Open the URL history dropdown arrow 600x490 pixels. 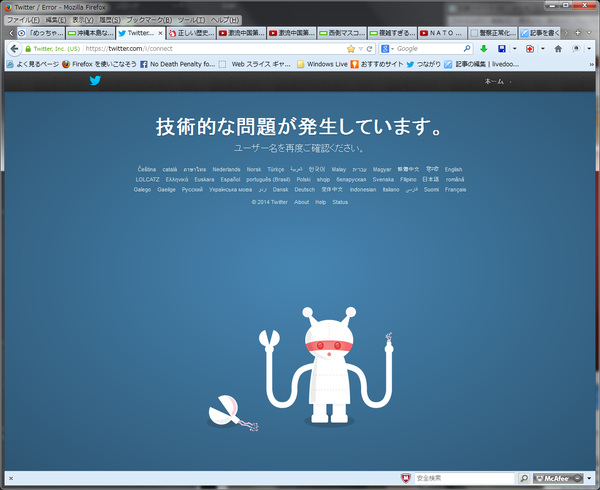360,49
